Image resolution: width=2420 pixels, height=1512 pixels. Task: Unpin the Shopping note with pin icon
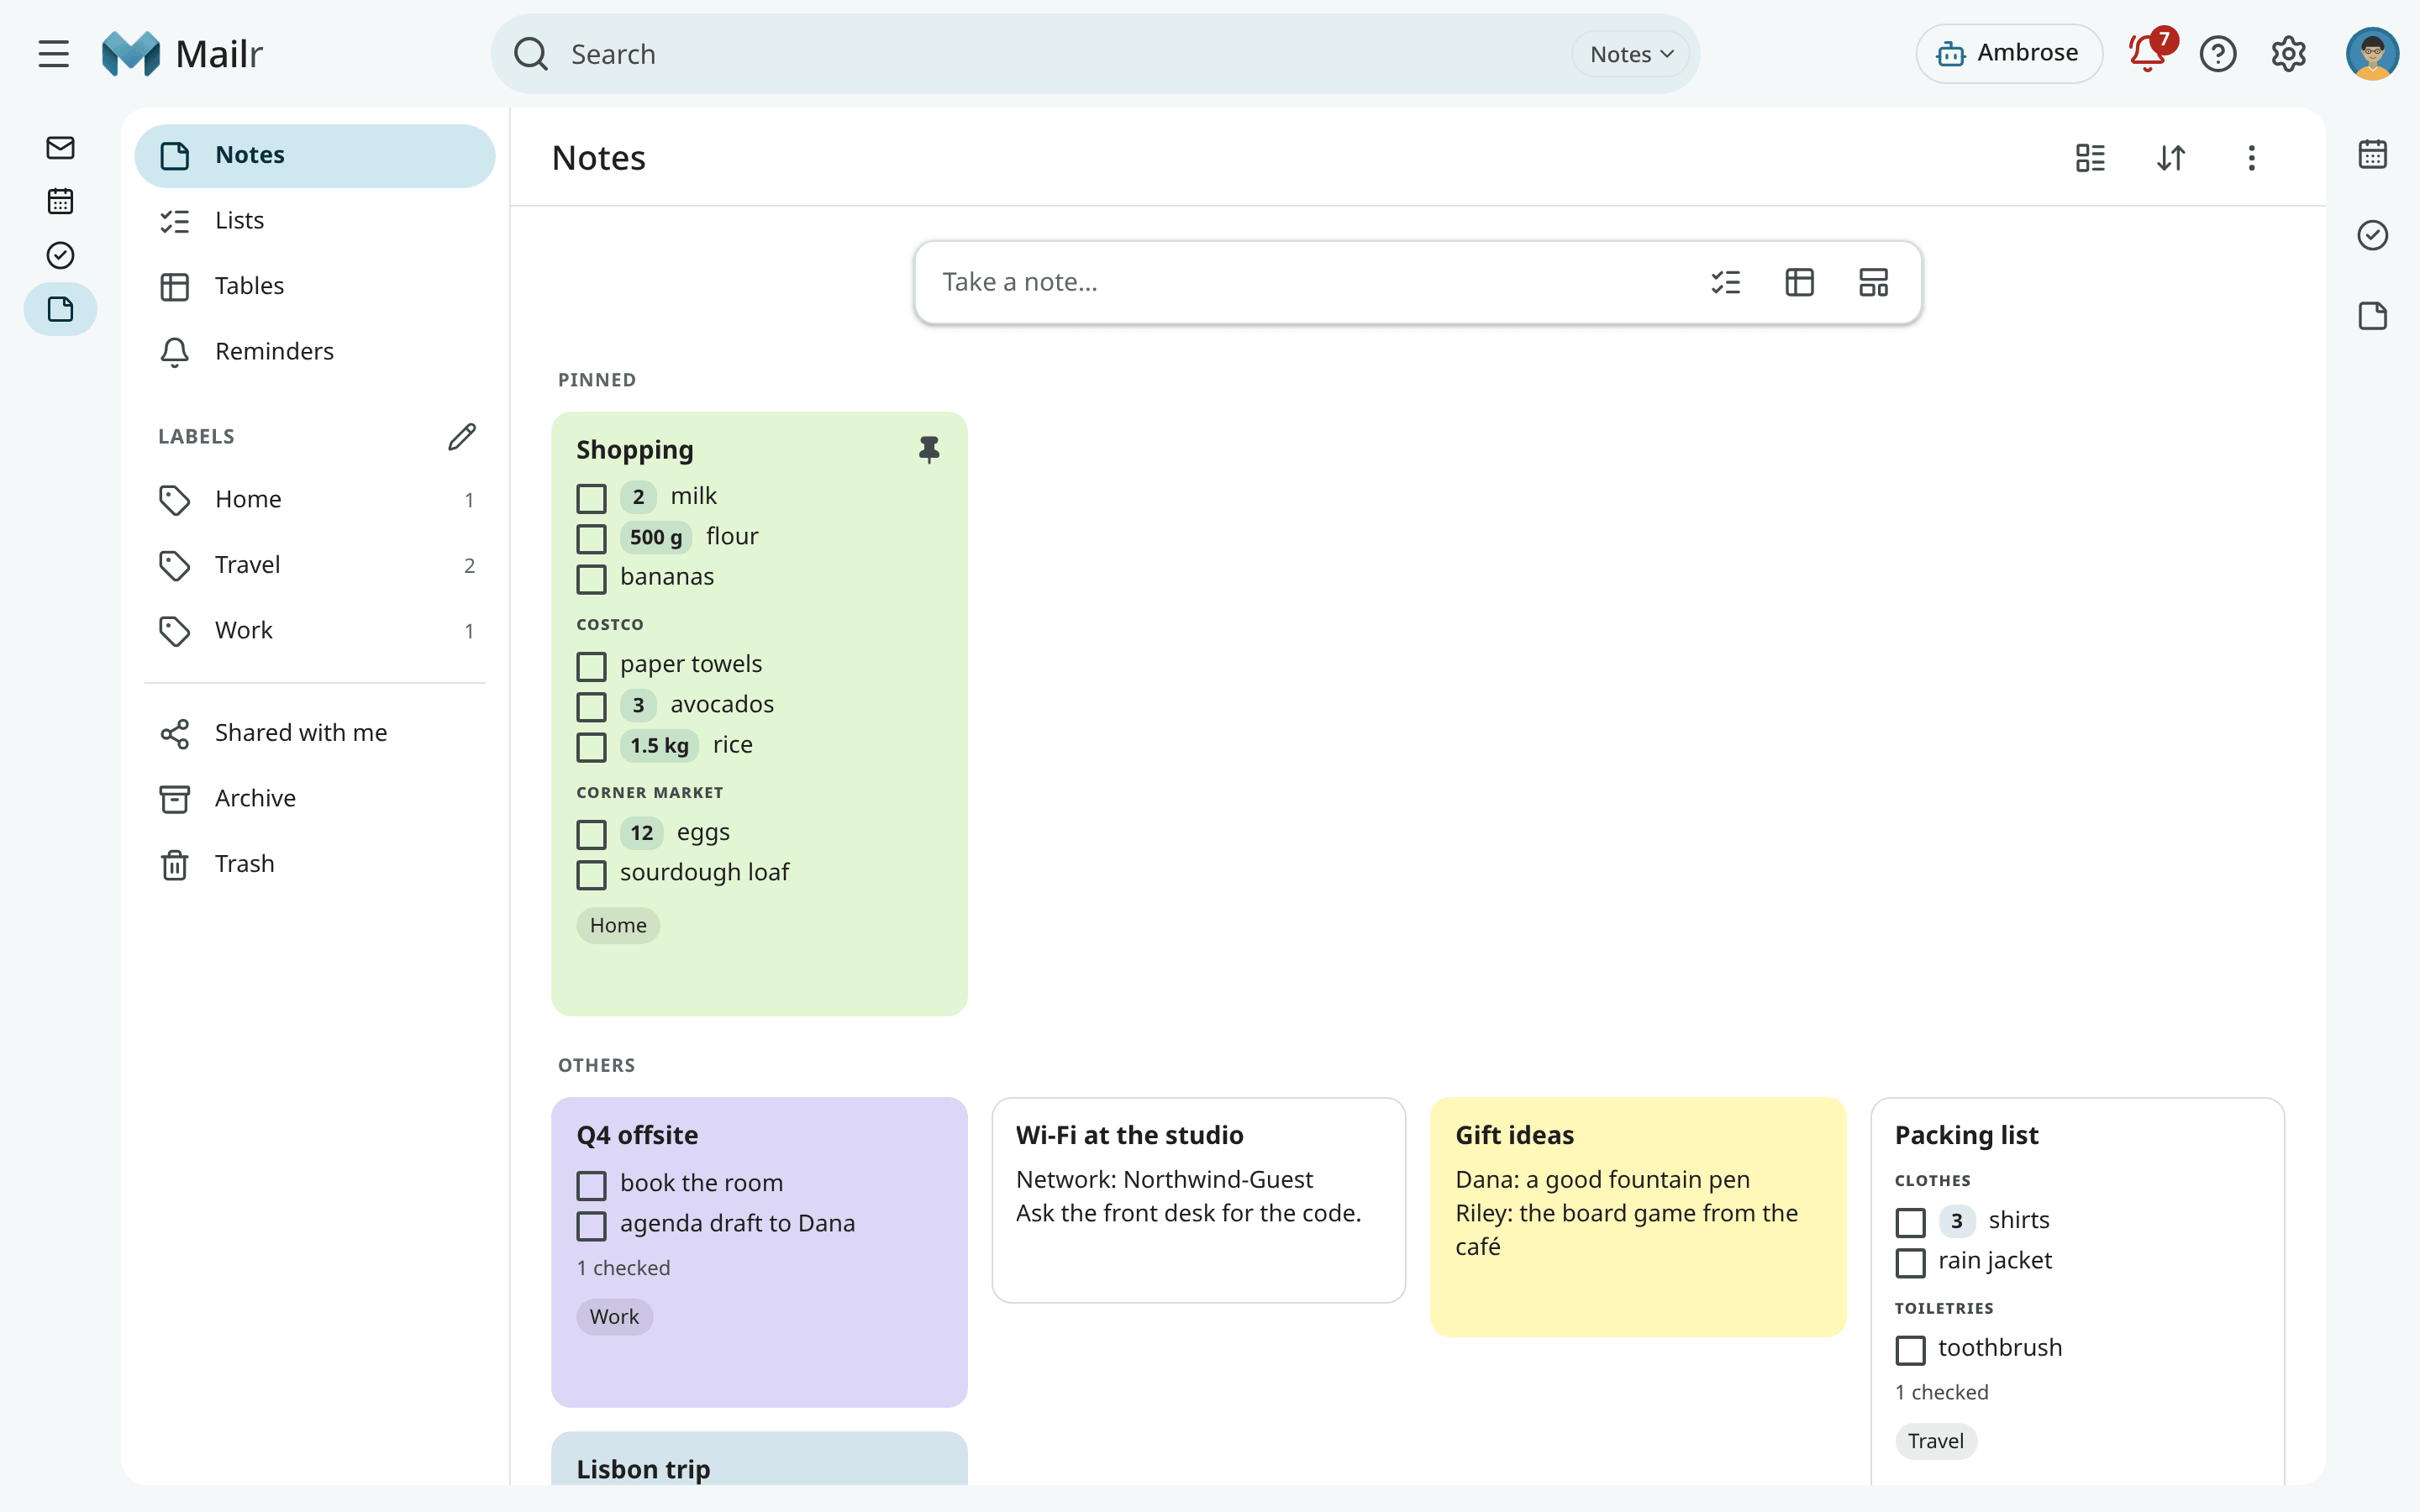tap(929, 450)
